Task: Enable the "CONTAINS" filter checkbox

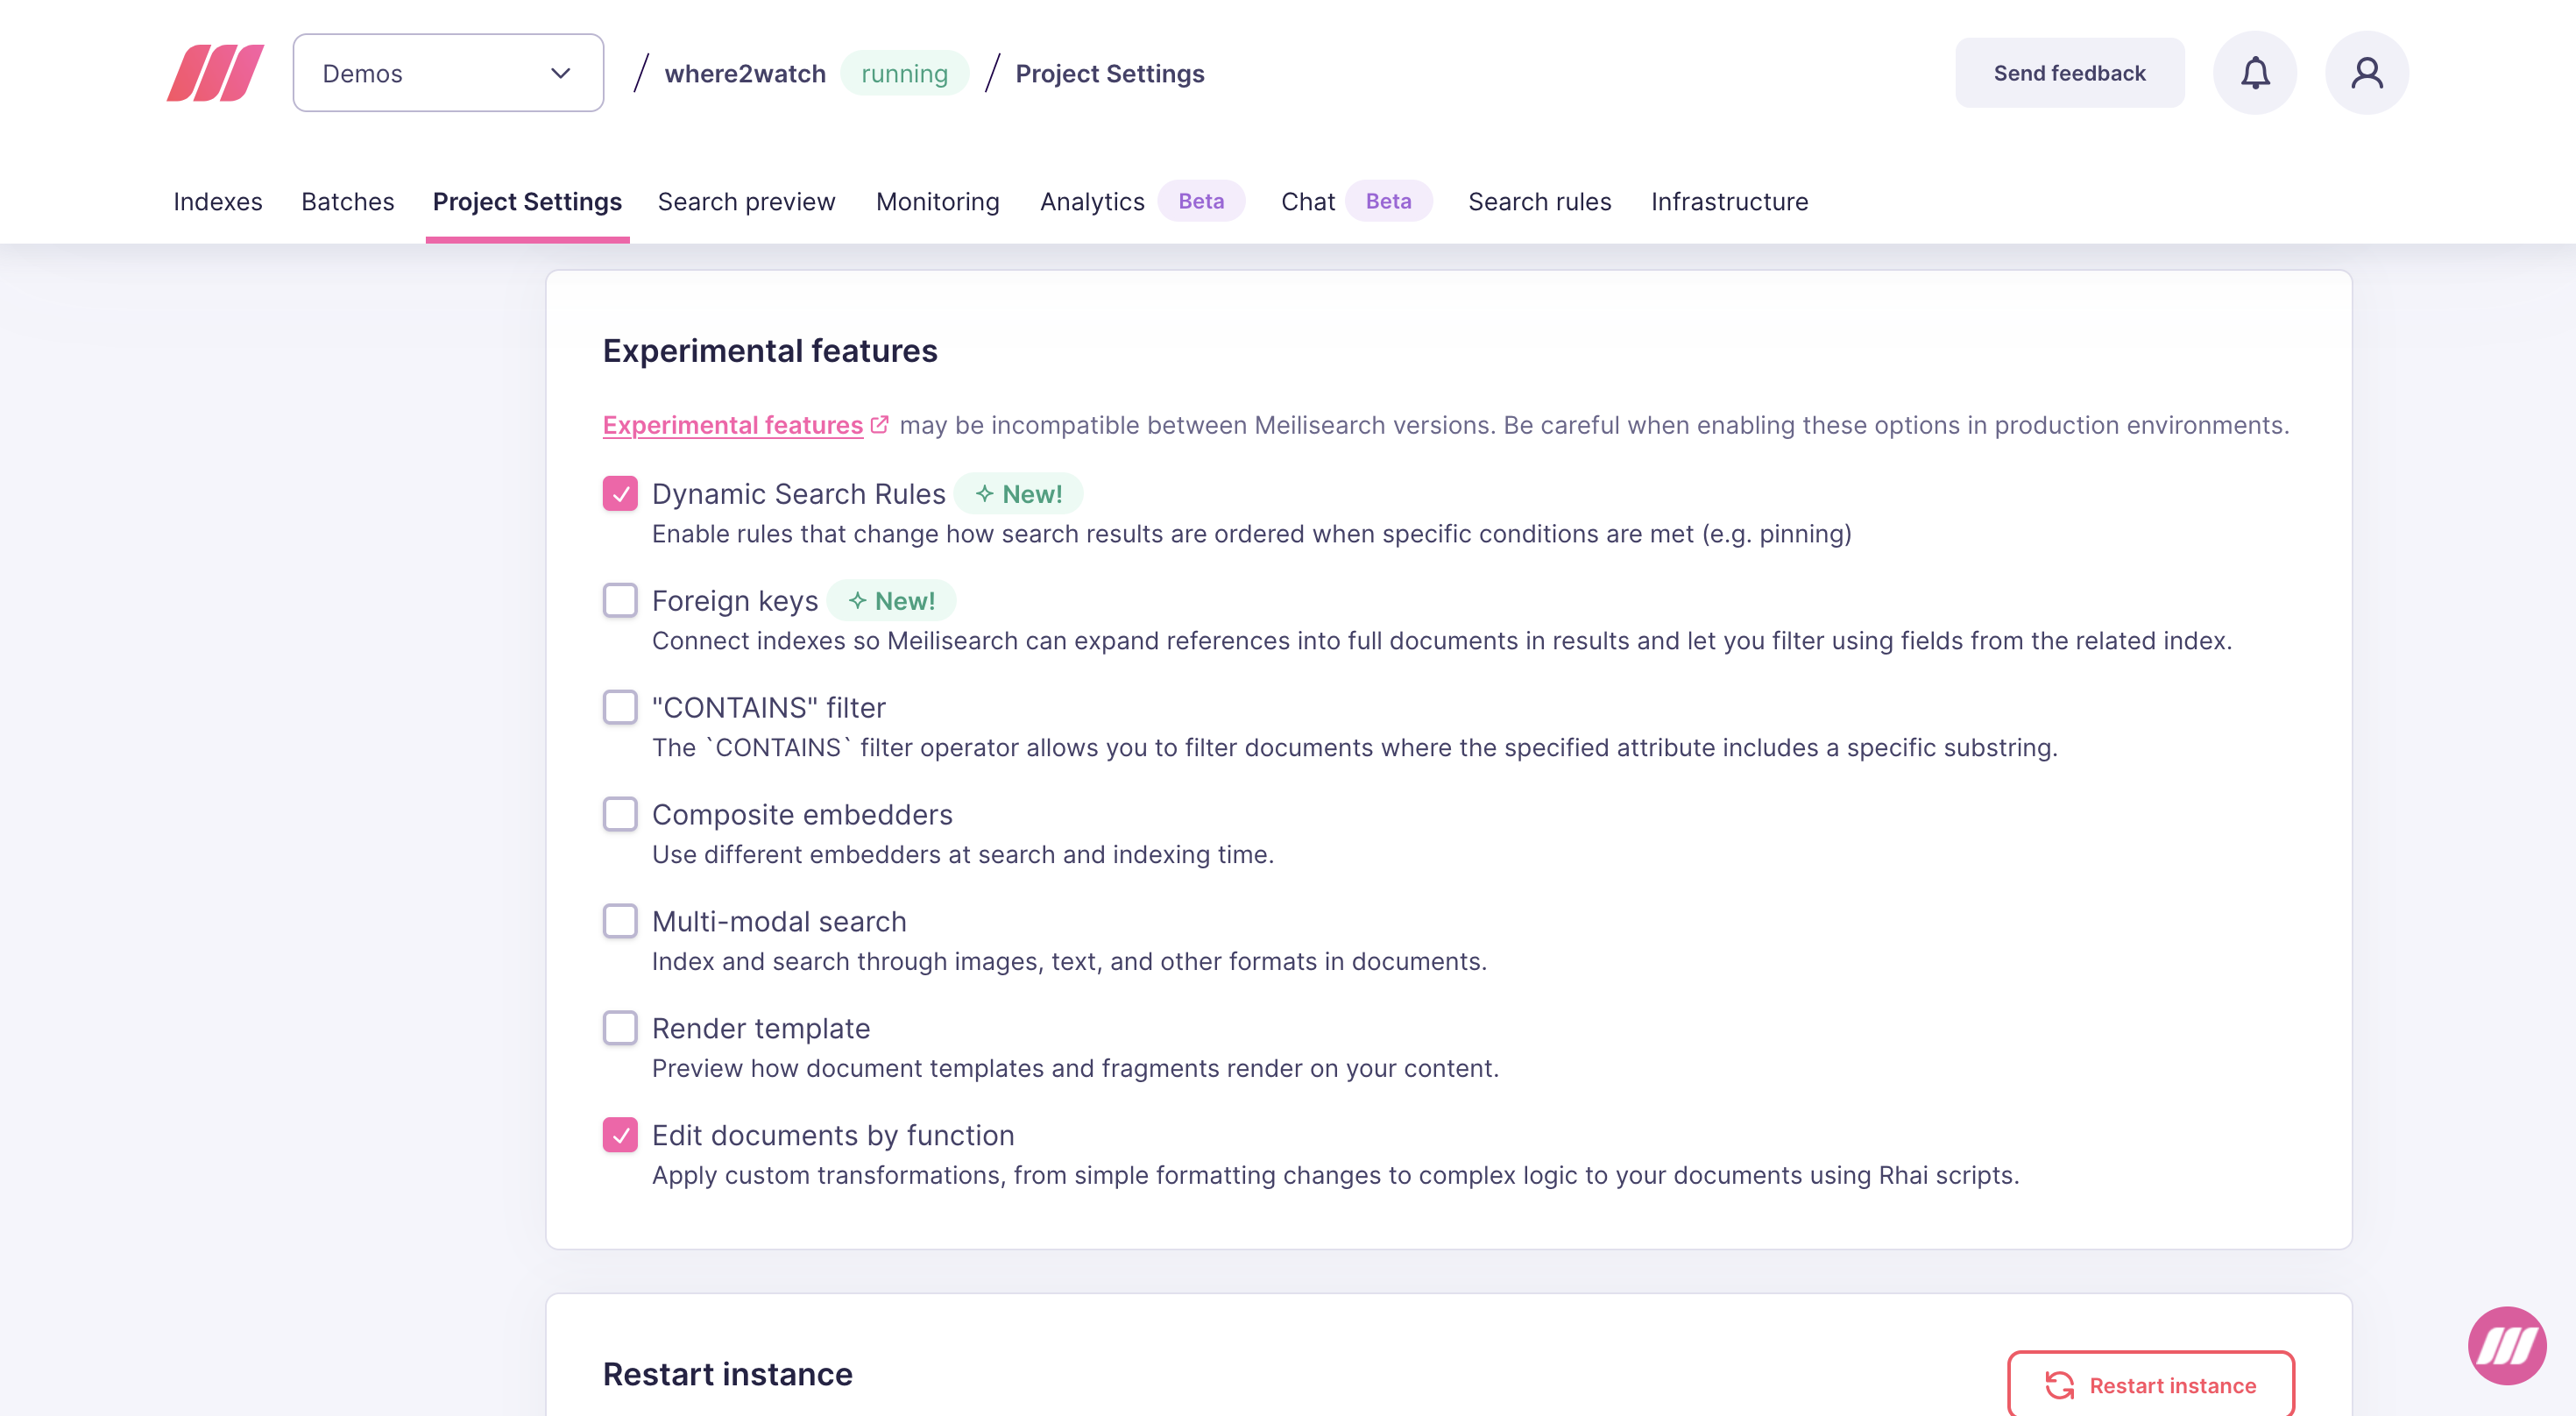Action: 620,708
